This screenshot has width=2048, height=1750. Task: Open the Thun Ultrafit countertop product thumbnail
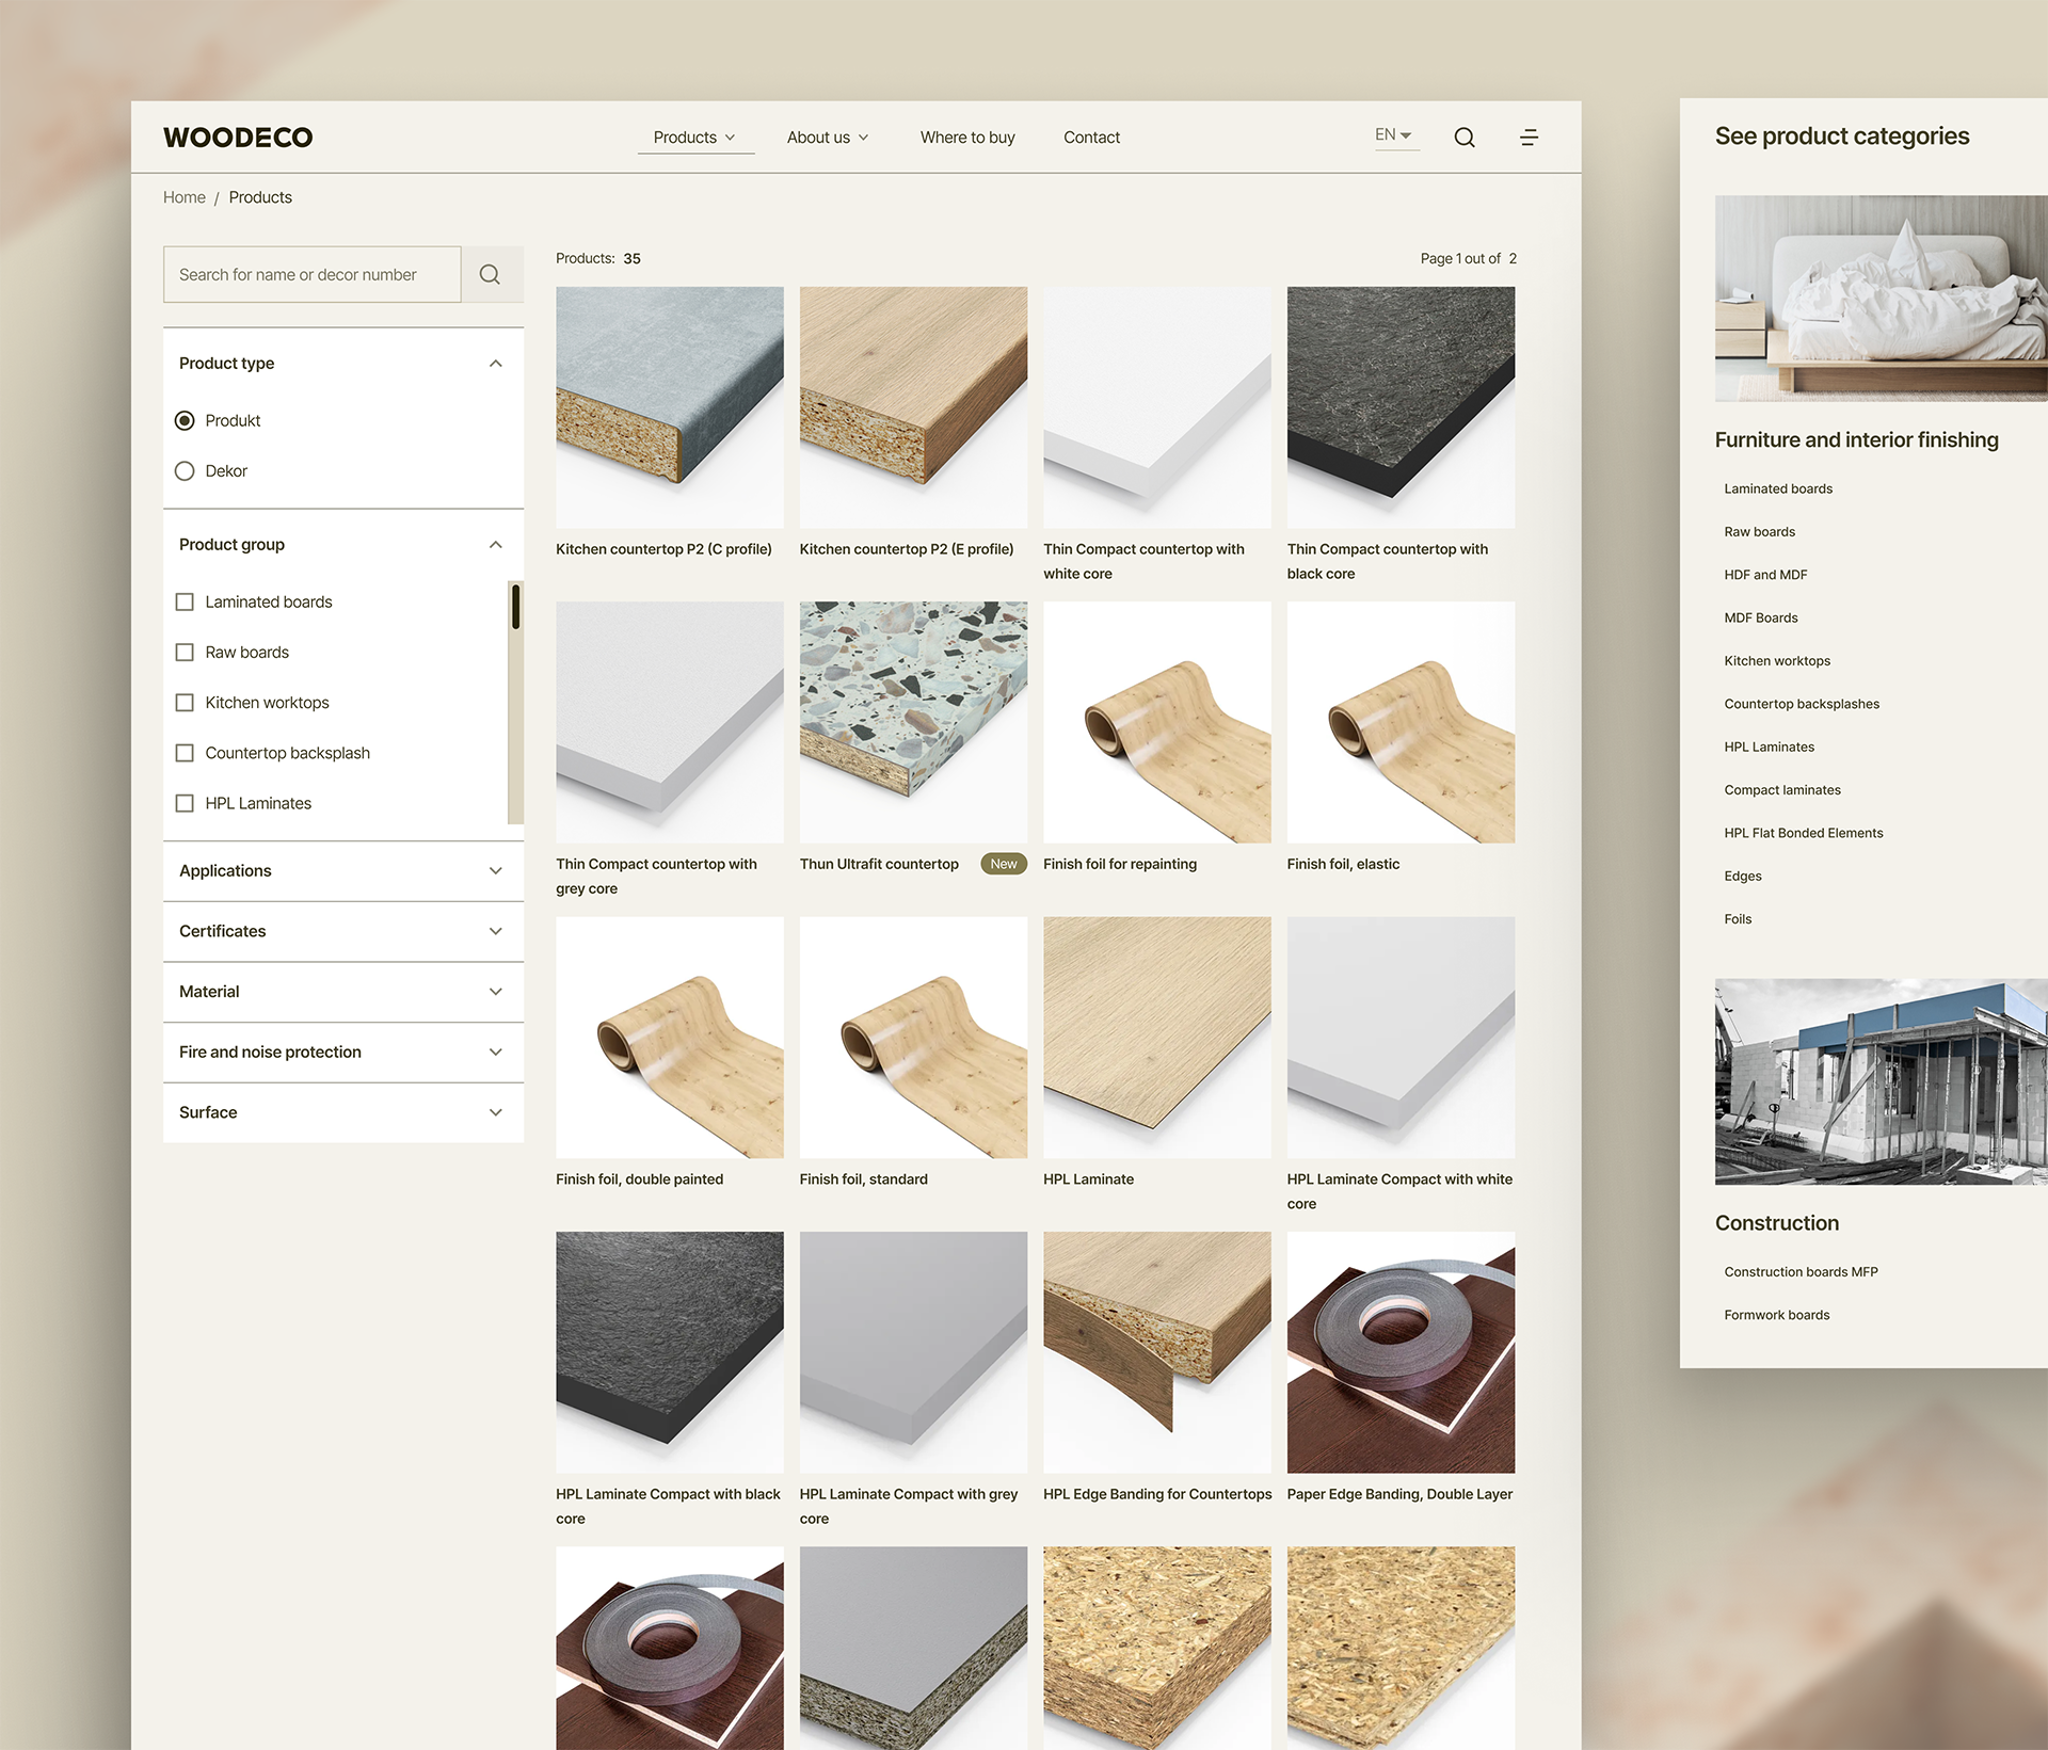(912, 722)
